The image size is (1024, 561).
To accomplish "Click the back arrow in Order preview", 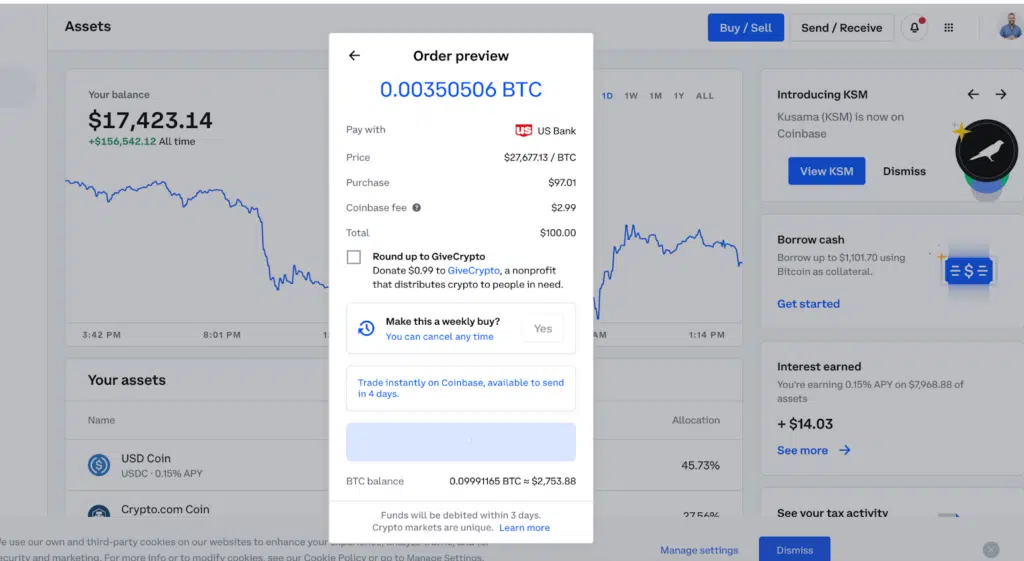I will tap(354, 56).
